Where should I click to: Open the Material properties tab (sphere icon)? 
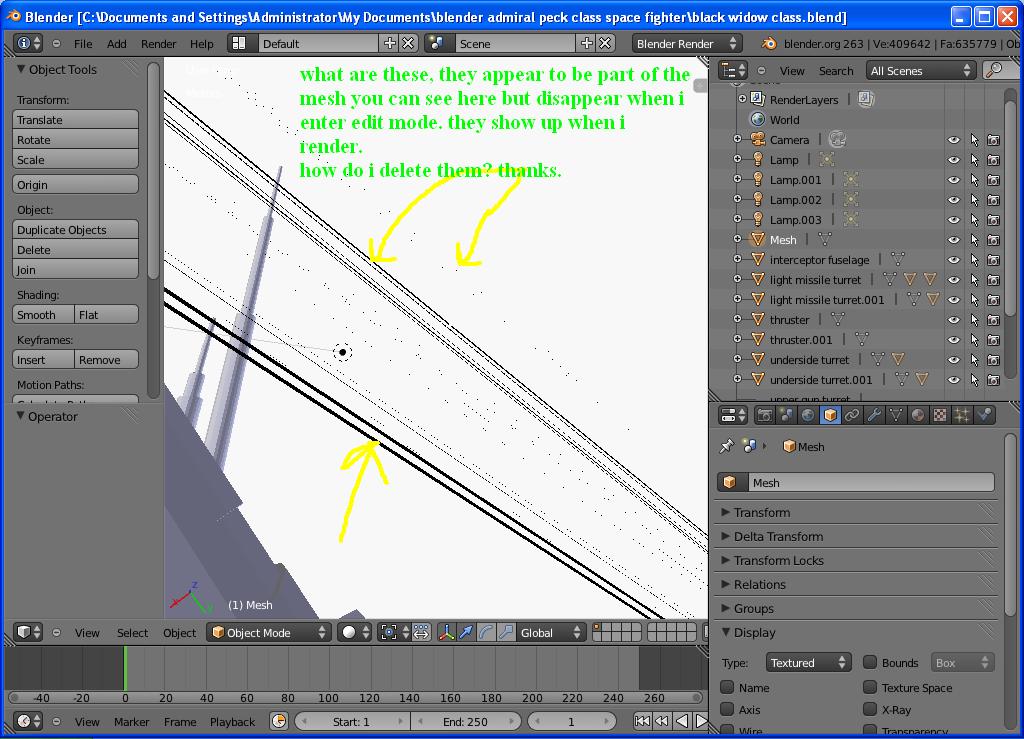click(x=918, y=415)
